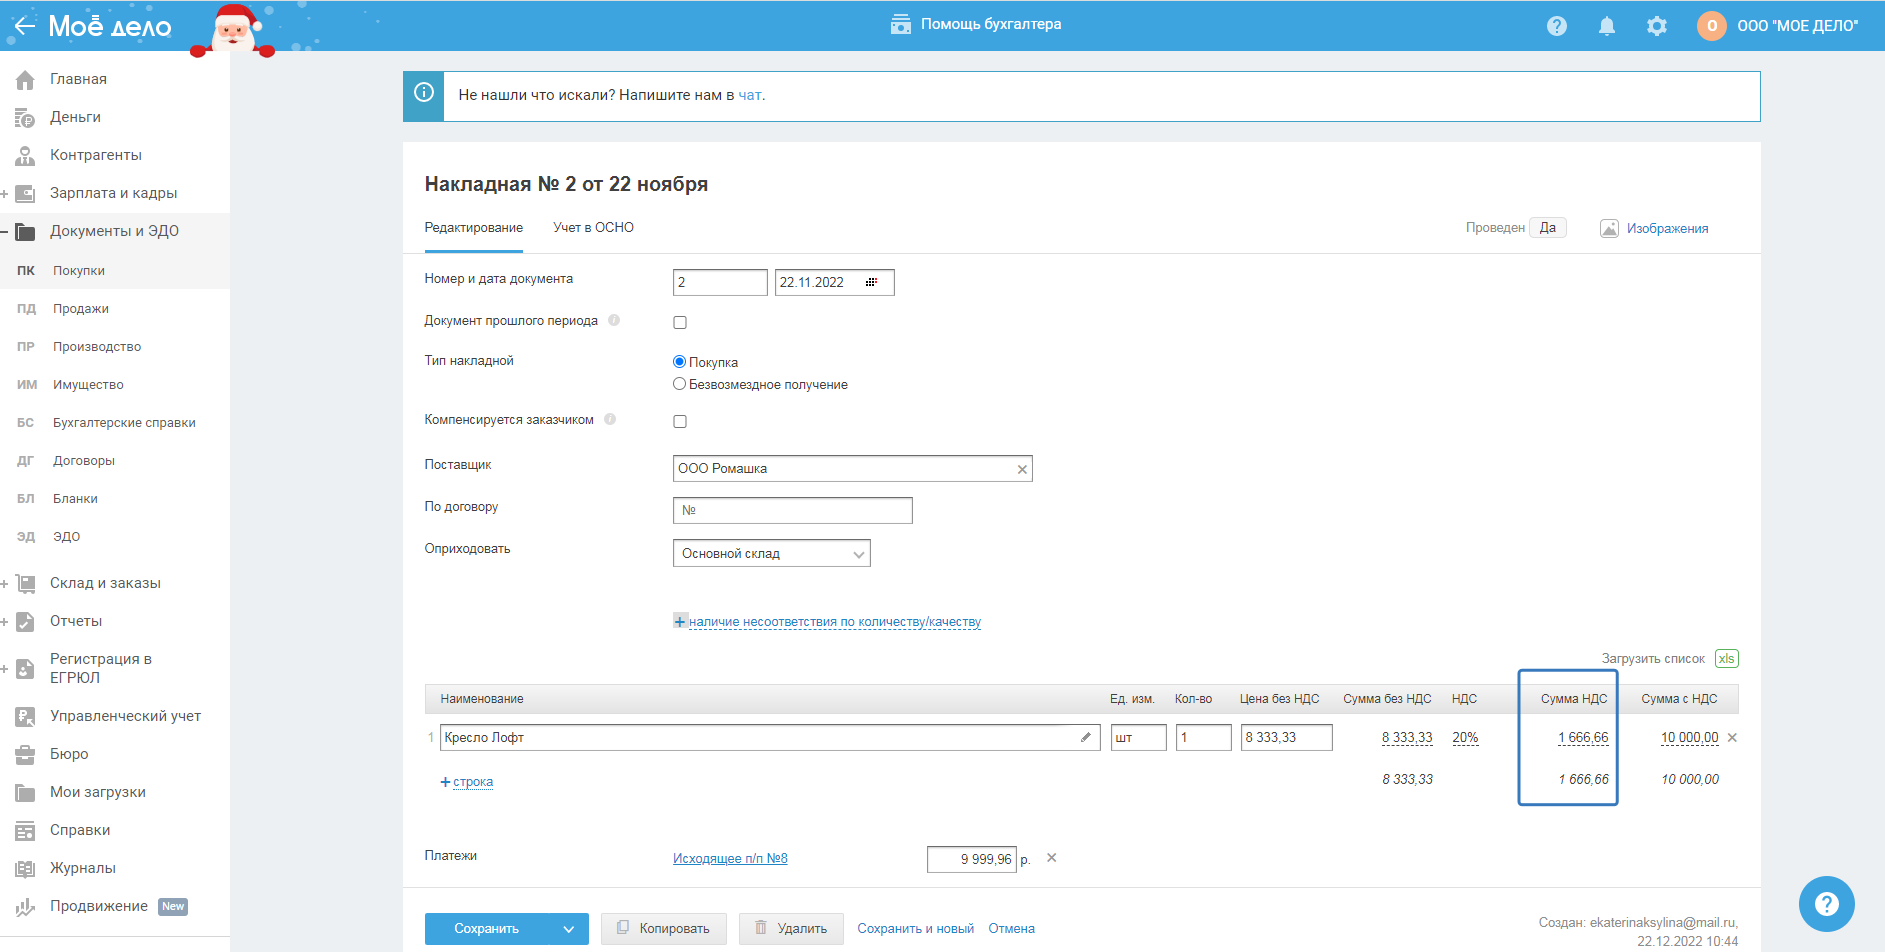Open the help question mark icon in header
The image size is (1885, 952).
[1557, 26]
